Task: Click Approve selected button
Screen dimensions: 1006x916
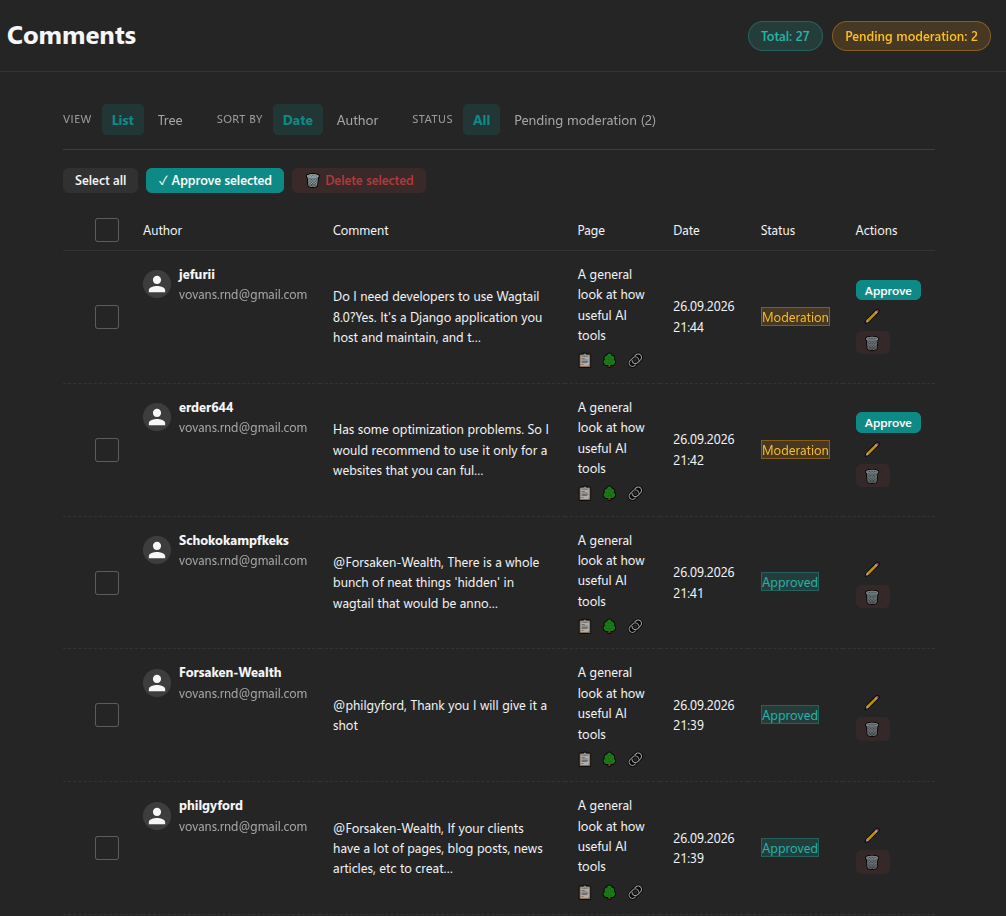Action: tap(215, 180)
